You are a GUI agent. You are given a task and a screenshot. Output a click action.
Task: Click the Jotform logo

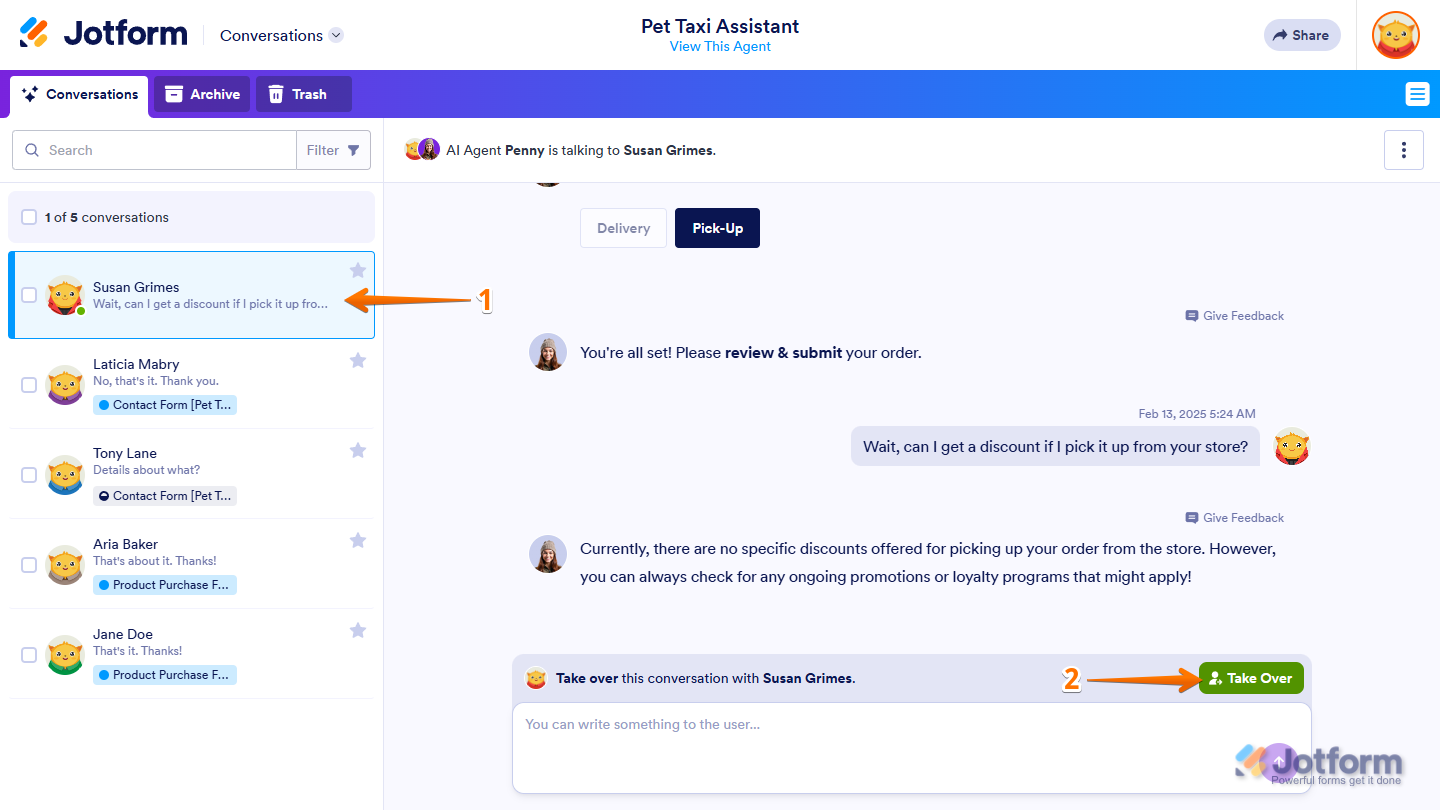(x=104, y=34)
